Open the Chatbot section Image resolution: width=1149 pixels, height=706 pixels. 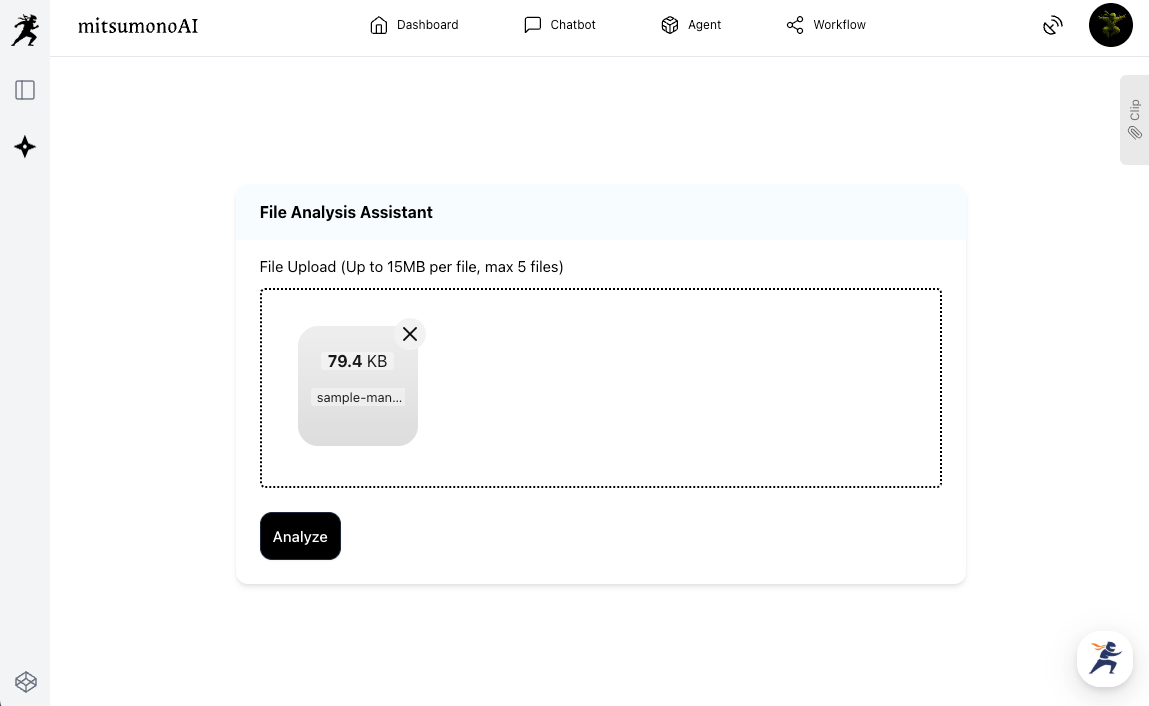560,25
